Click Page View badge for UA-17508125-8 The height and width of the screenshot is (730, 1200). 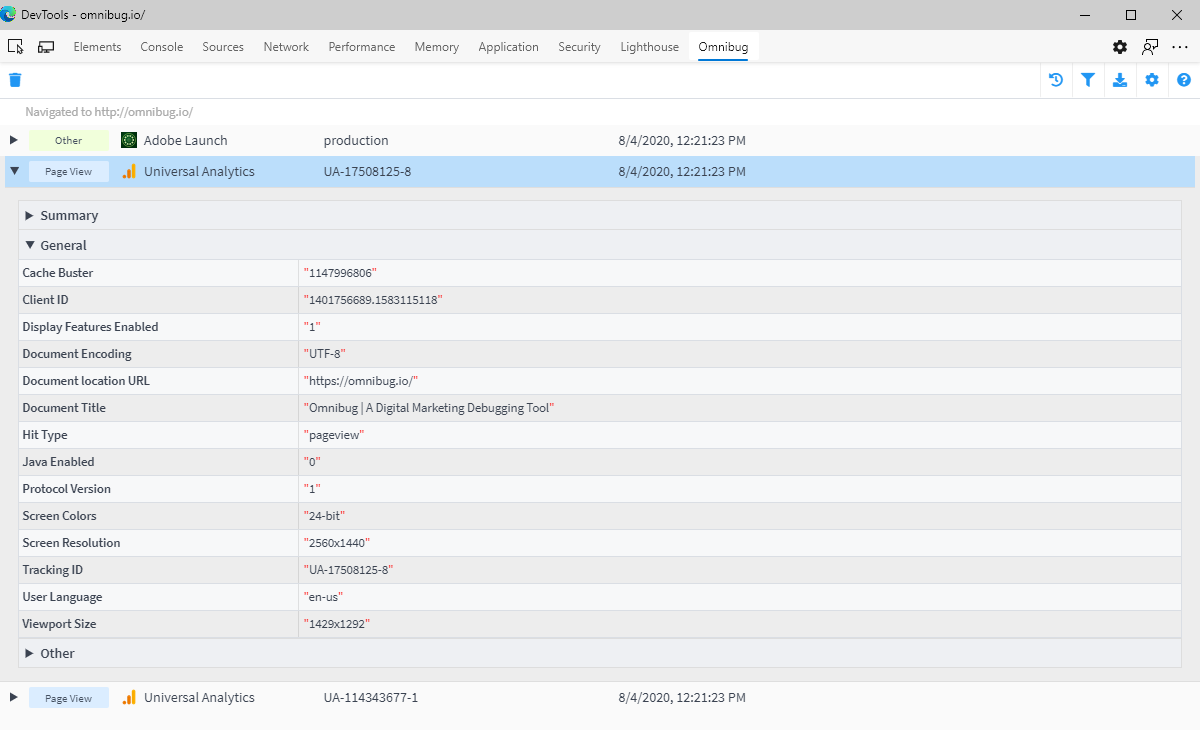point(69,172)
